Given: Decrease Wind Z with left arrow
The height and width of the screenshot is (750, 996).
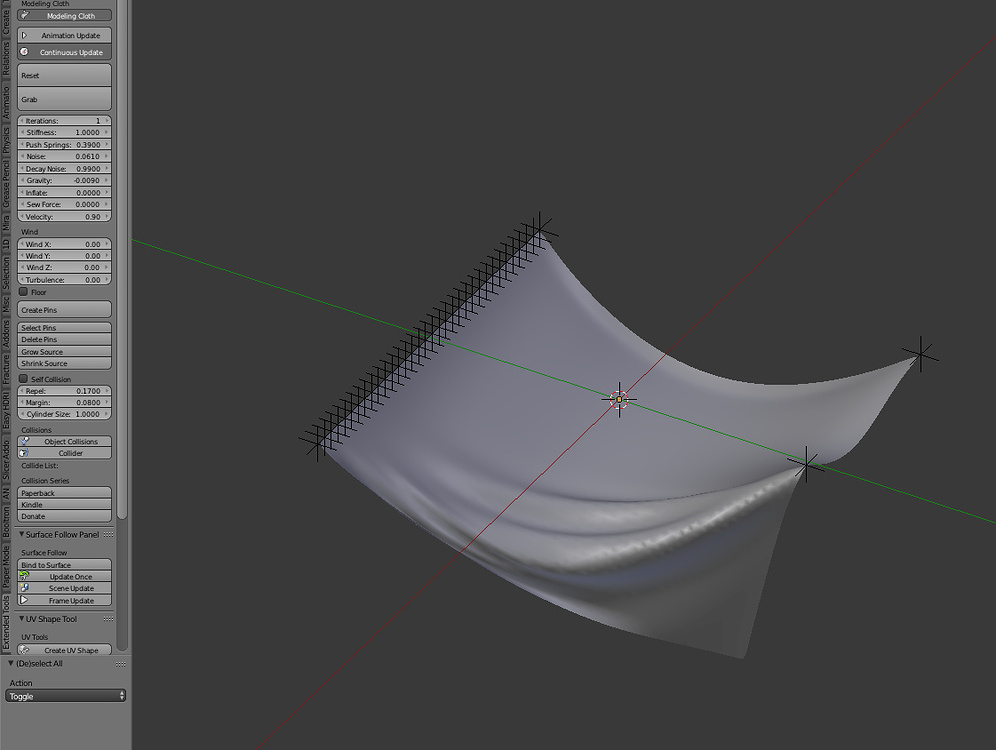Looking at the screenshot, I should (x=22, y=267).
